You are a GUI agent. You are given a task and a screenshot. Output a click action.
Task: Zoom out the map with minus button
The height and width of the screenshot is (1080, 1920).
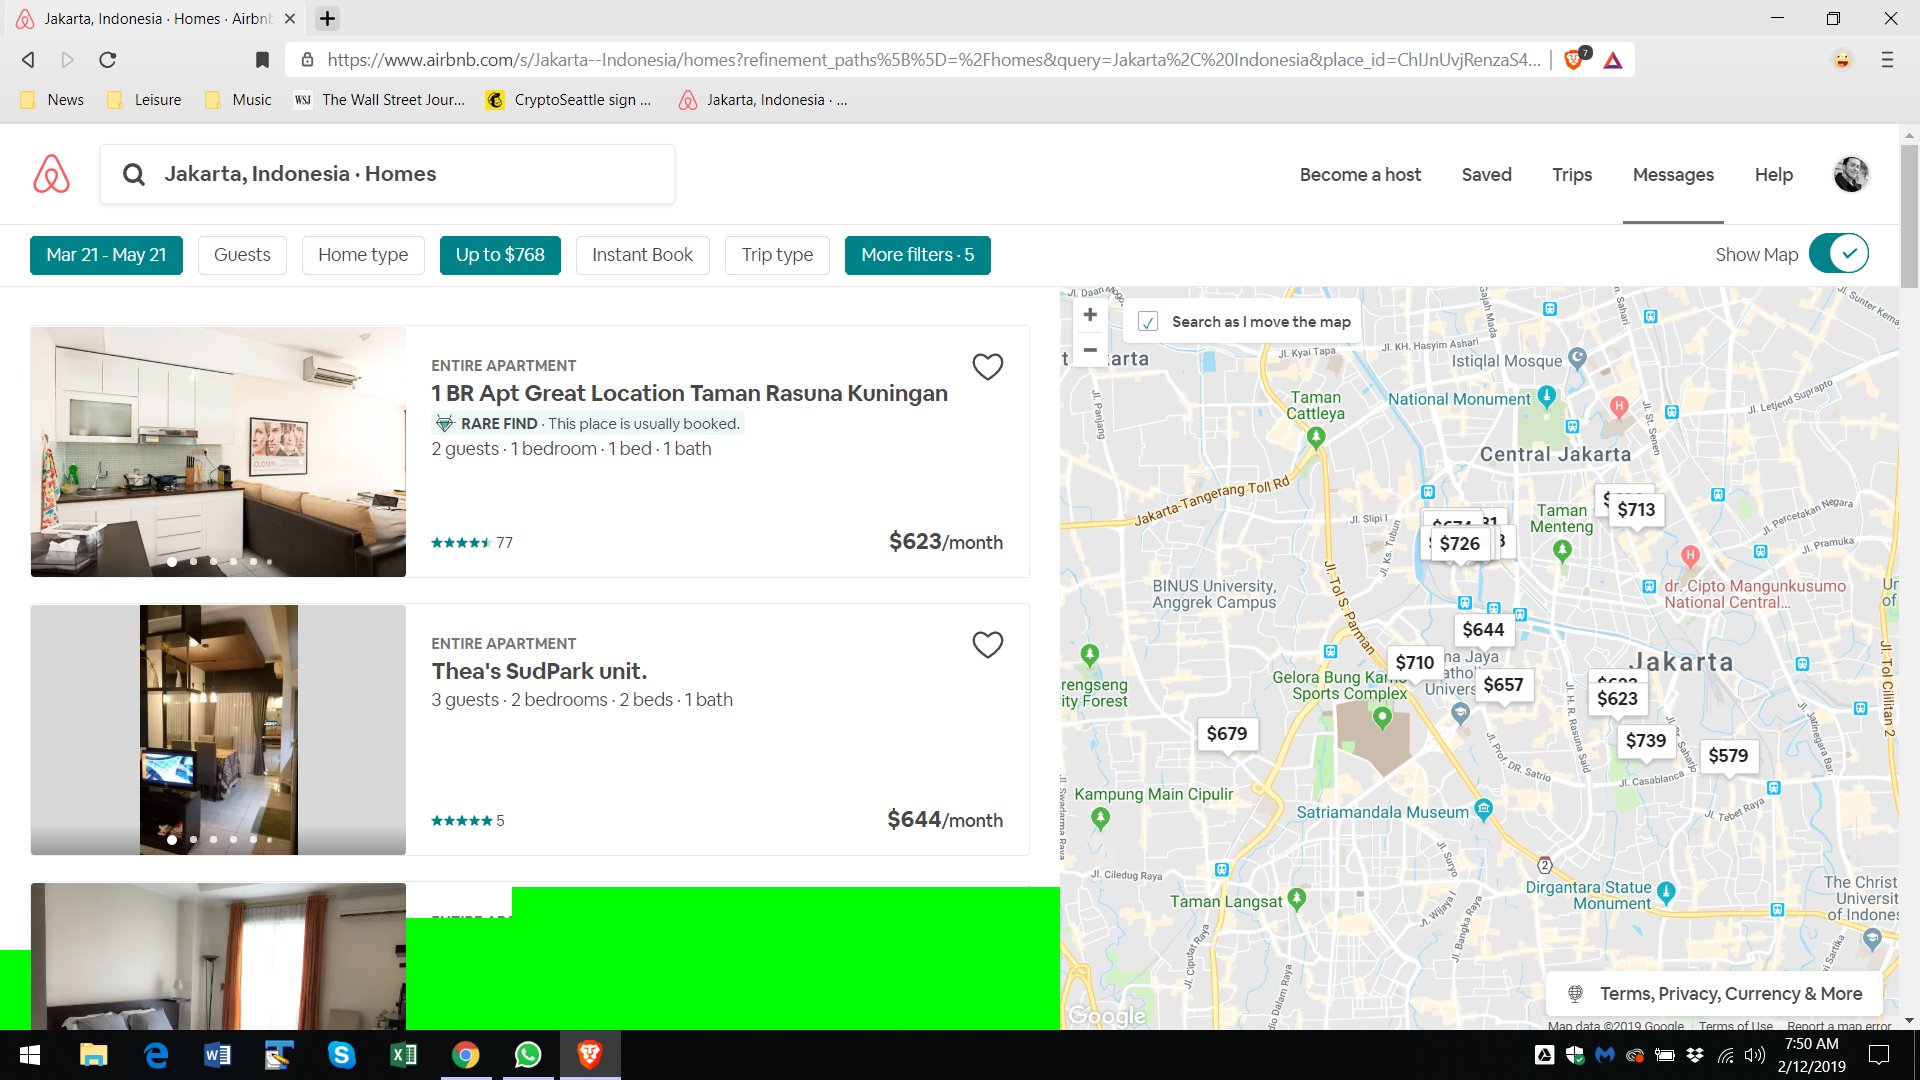click(x=1090, y=350)
